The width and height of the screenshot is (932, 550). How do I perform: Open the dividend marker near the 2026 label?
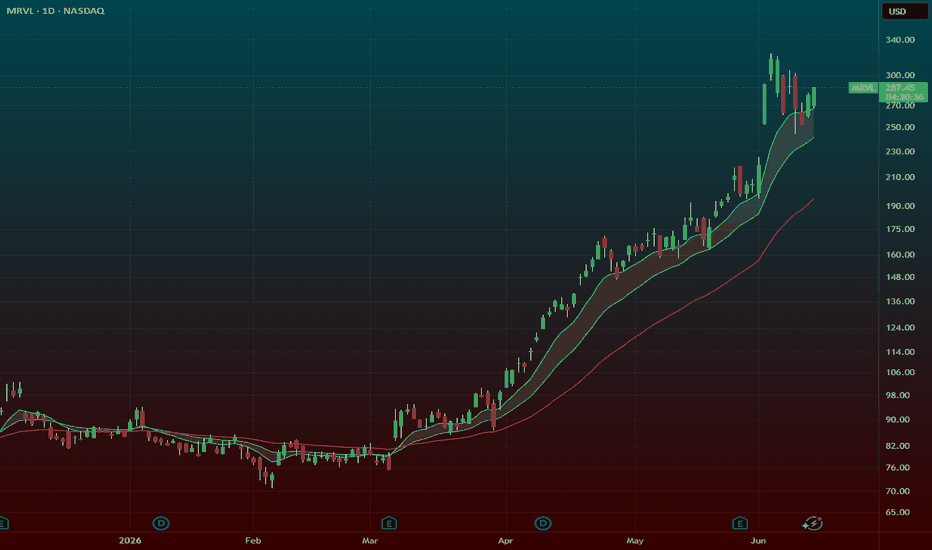click(161, 523)
